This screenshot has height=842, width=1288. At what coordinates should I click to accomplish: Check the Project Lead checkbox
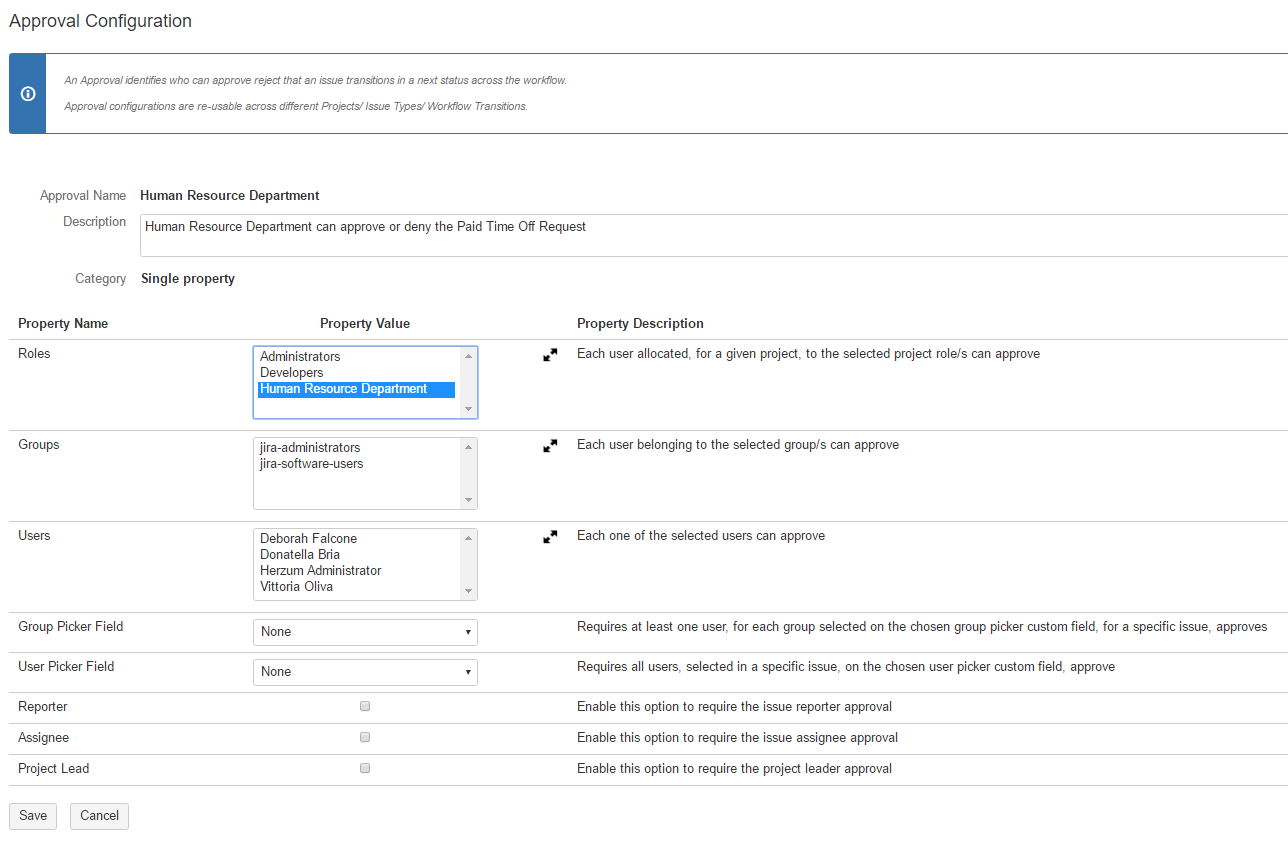coord(365,768)
